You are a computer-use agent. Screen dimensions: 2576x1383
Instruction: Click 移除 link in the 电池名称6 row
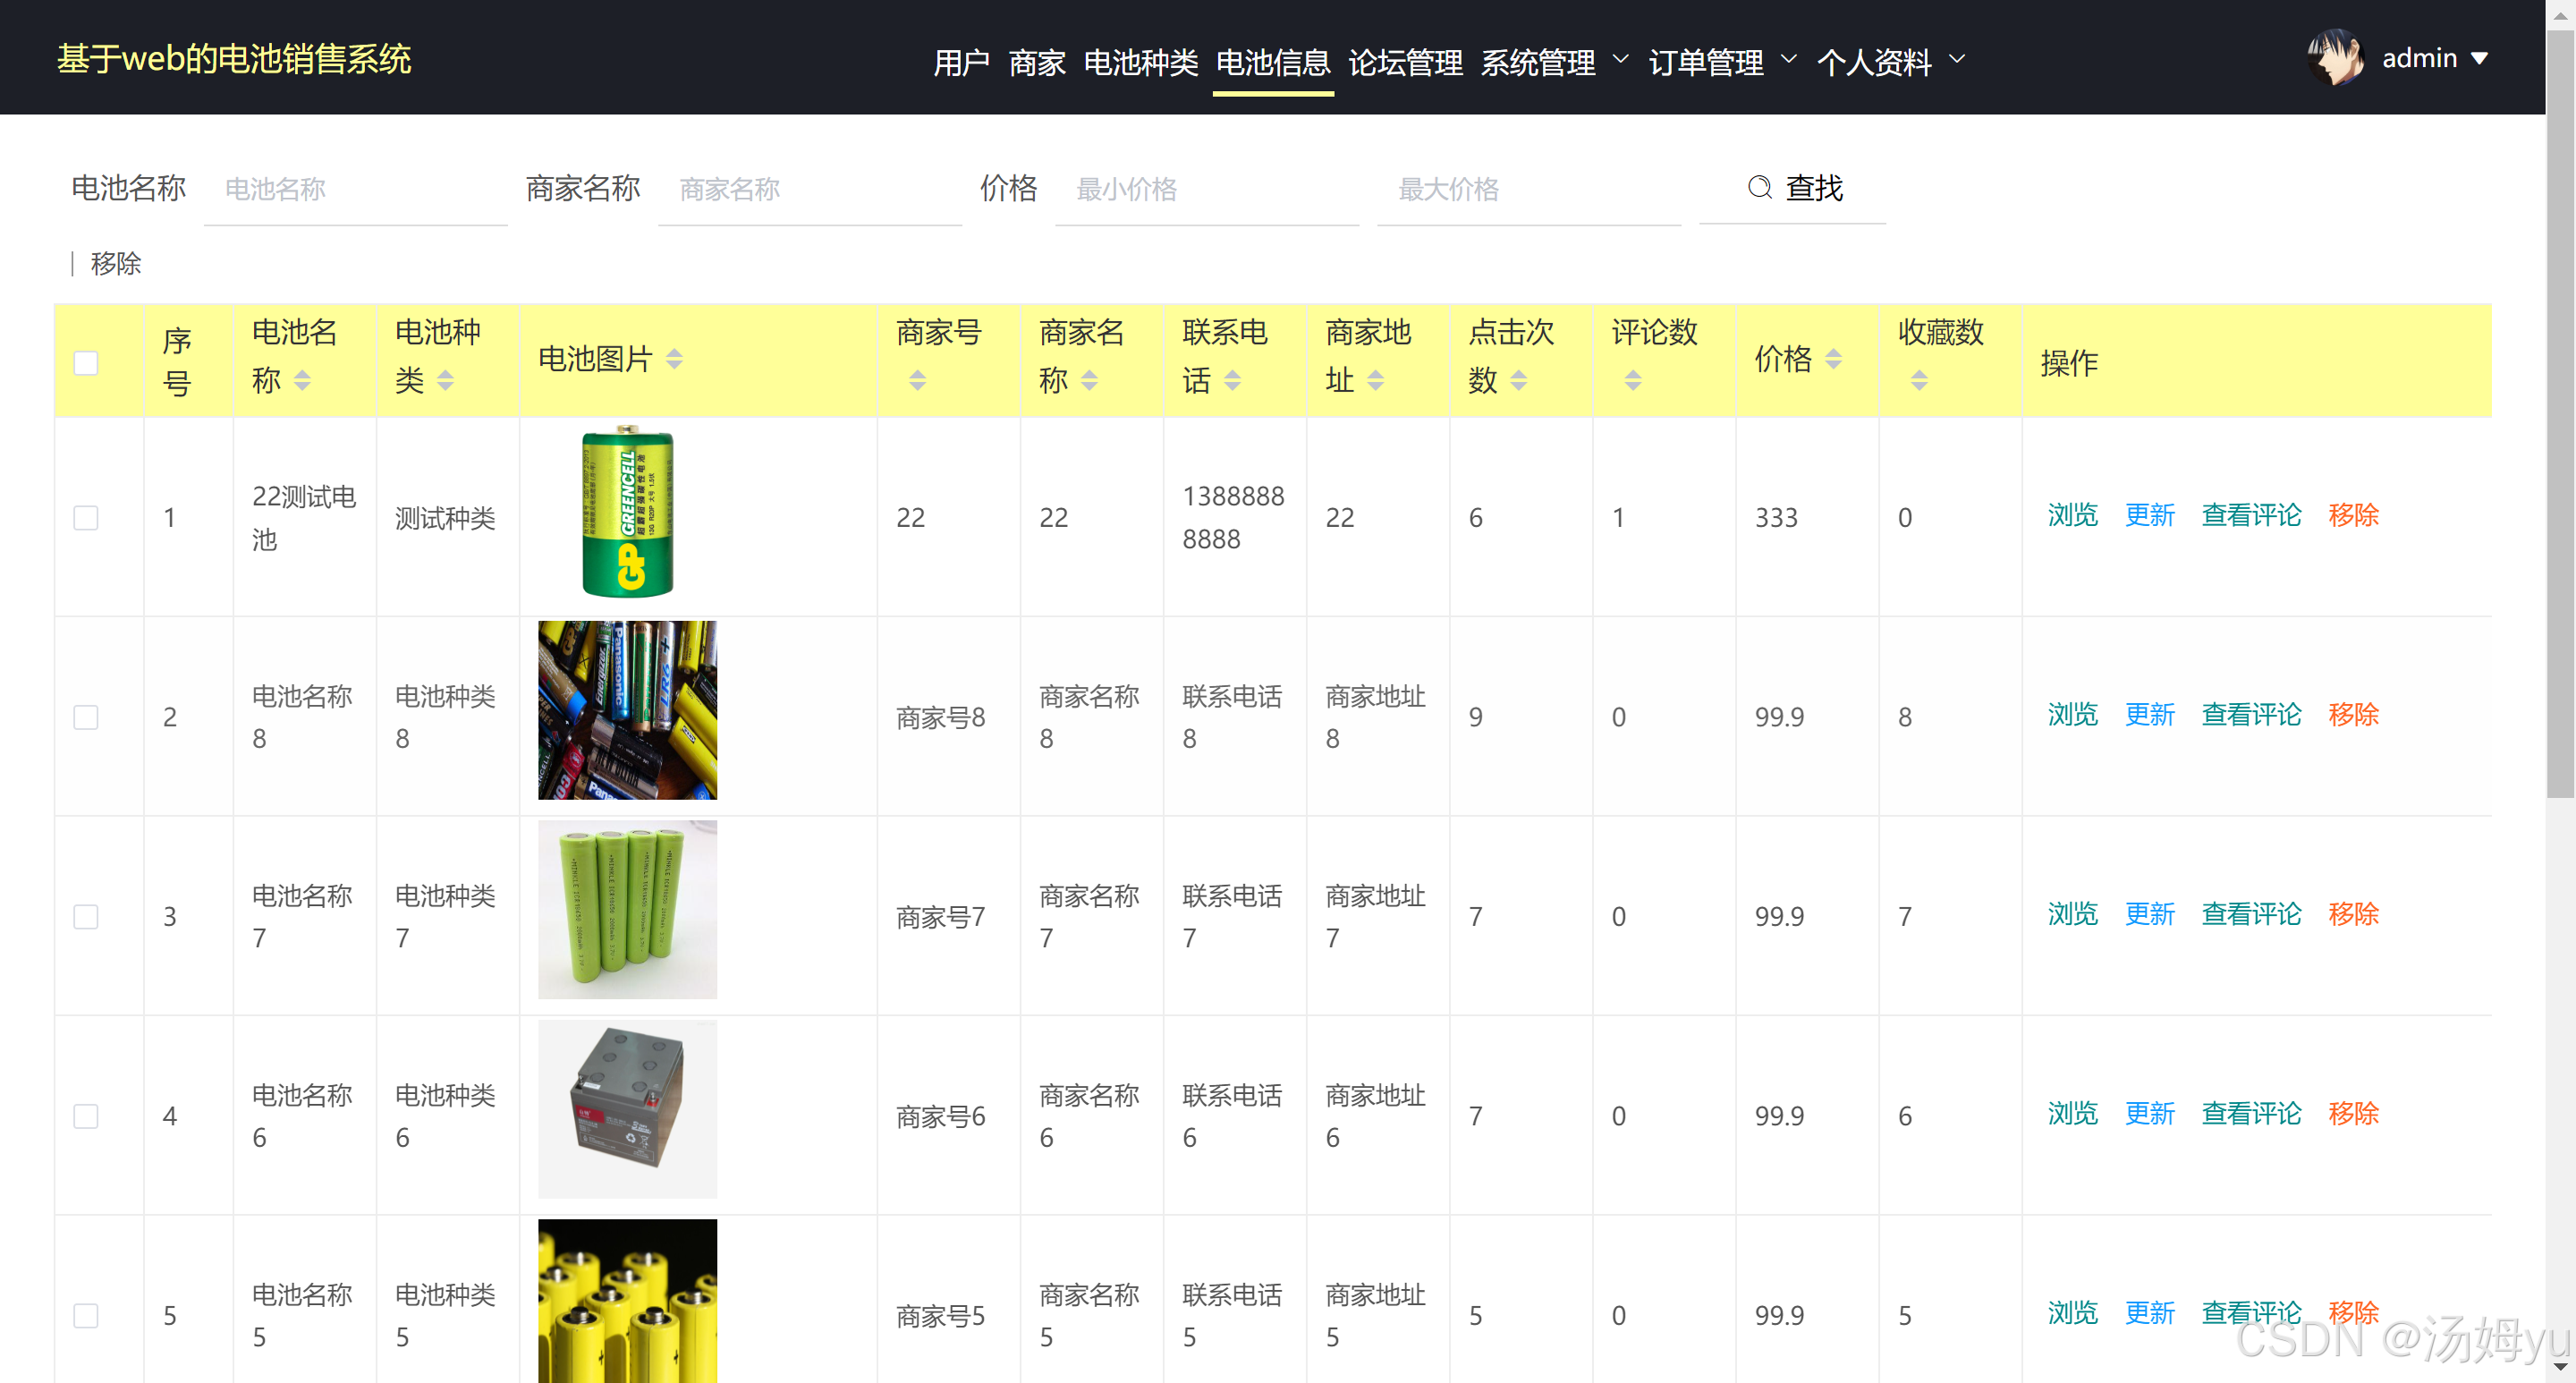[x=2352, y=1114]
